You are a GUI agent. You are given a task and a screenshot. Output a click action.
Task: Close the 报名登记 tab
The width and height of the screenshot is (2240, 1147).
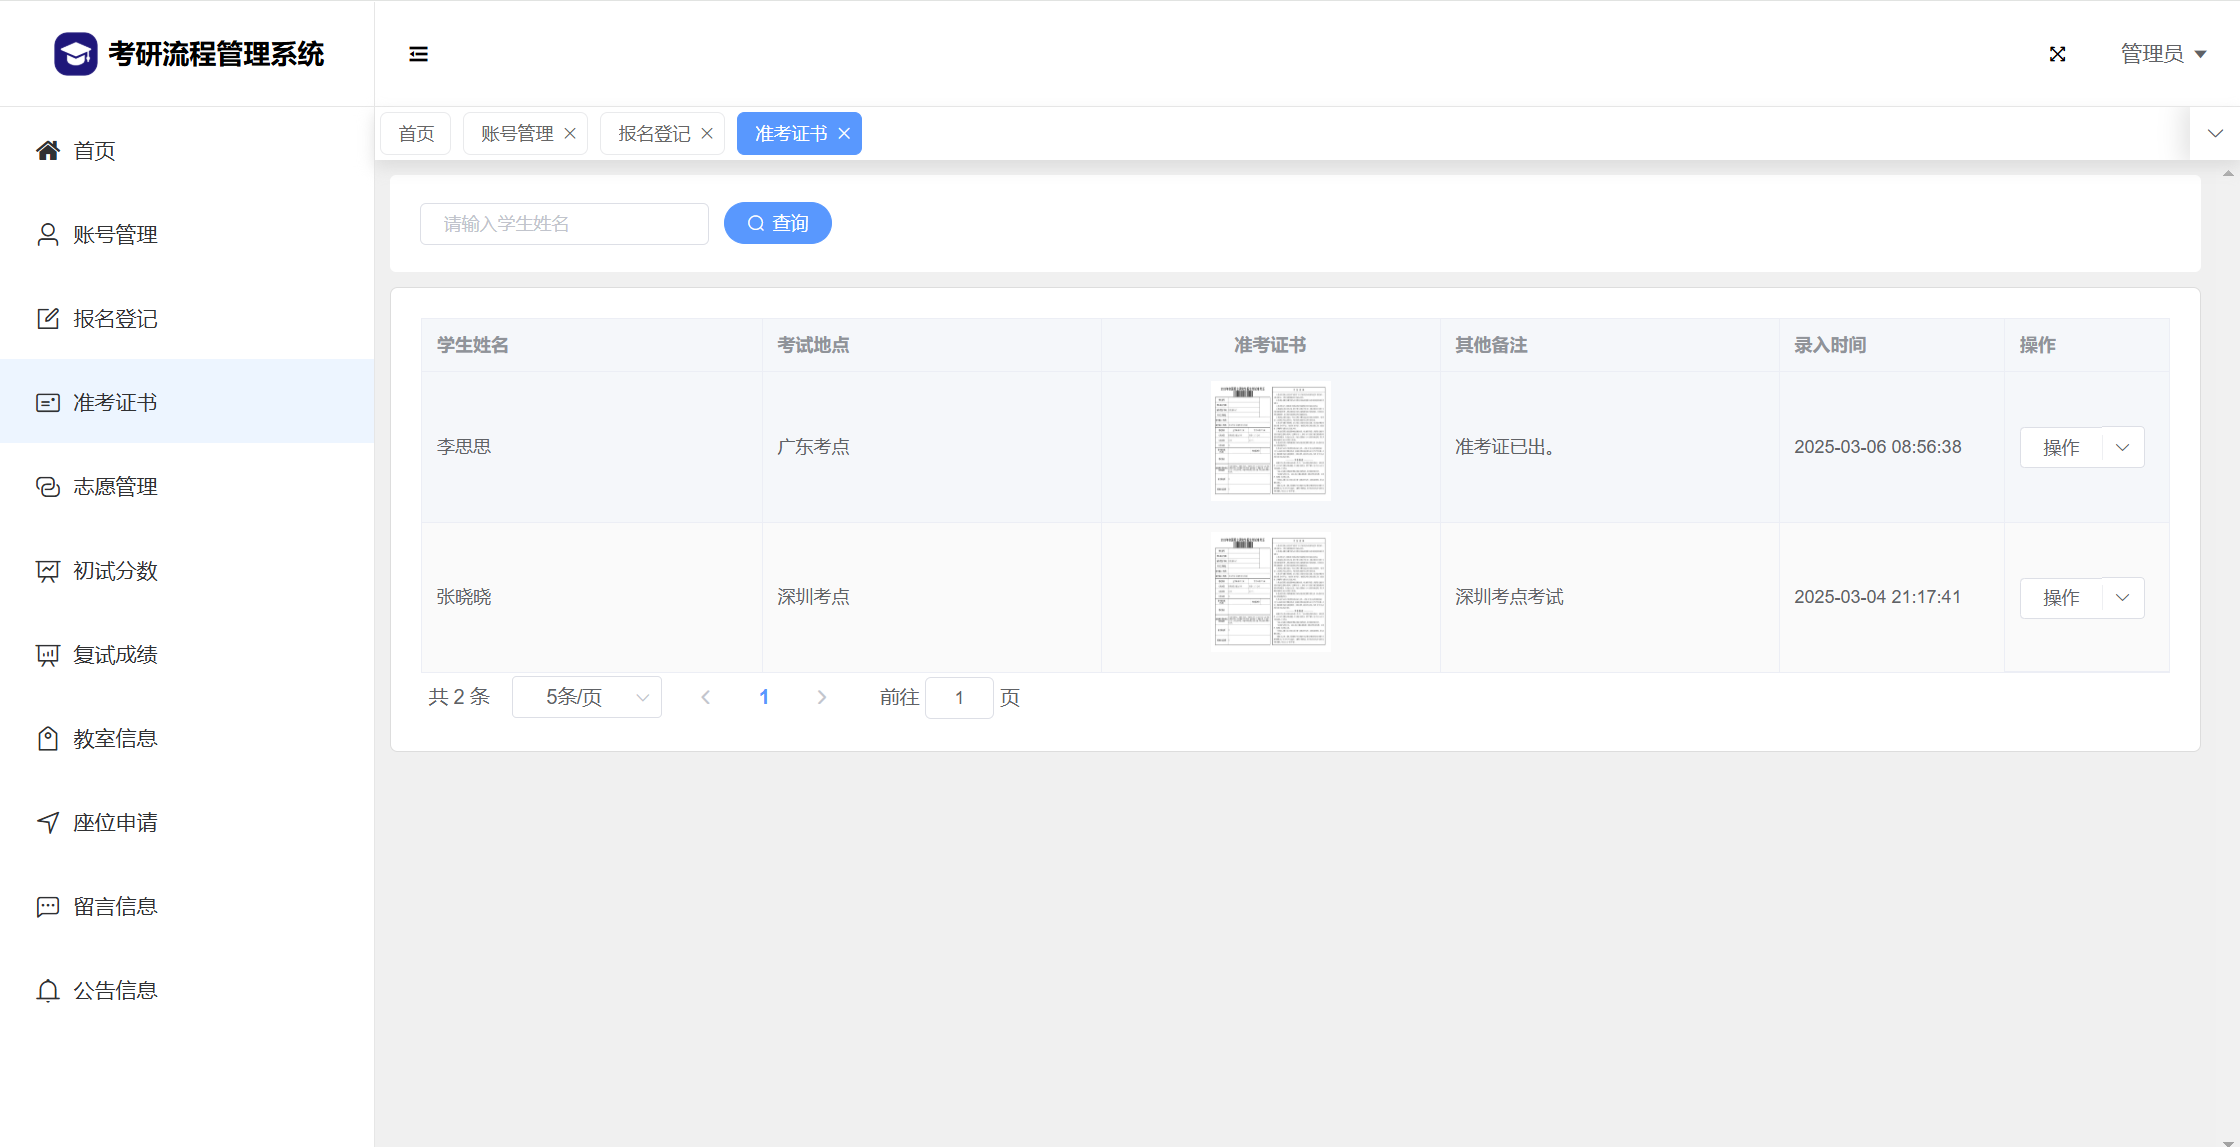(x=707, y=134)
